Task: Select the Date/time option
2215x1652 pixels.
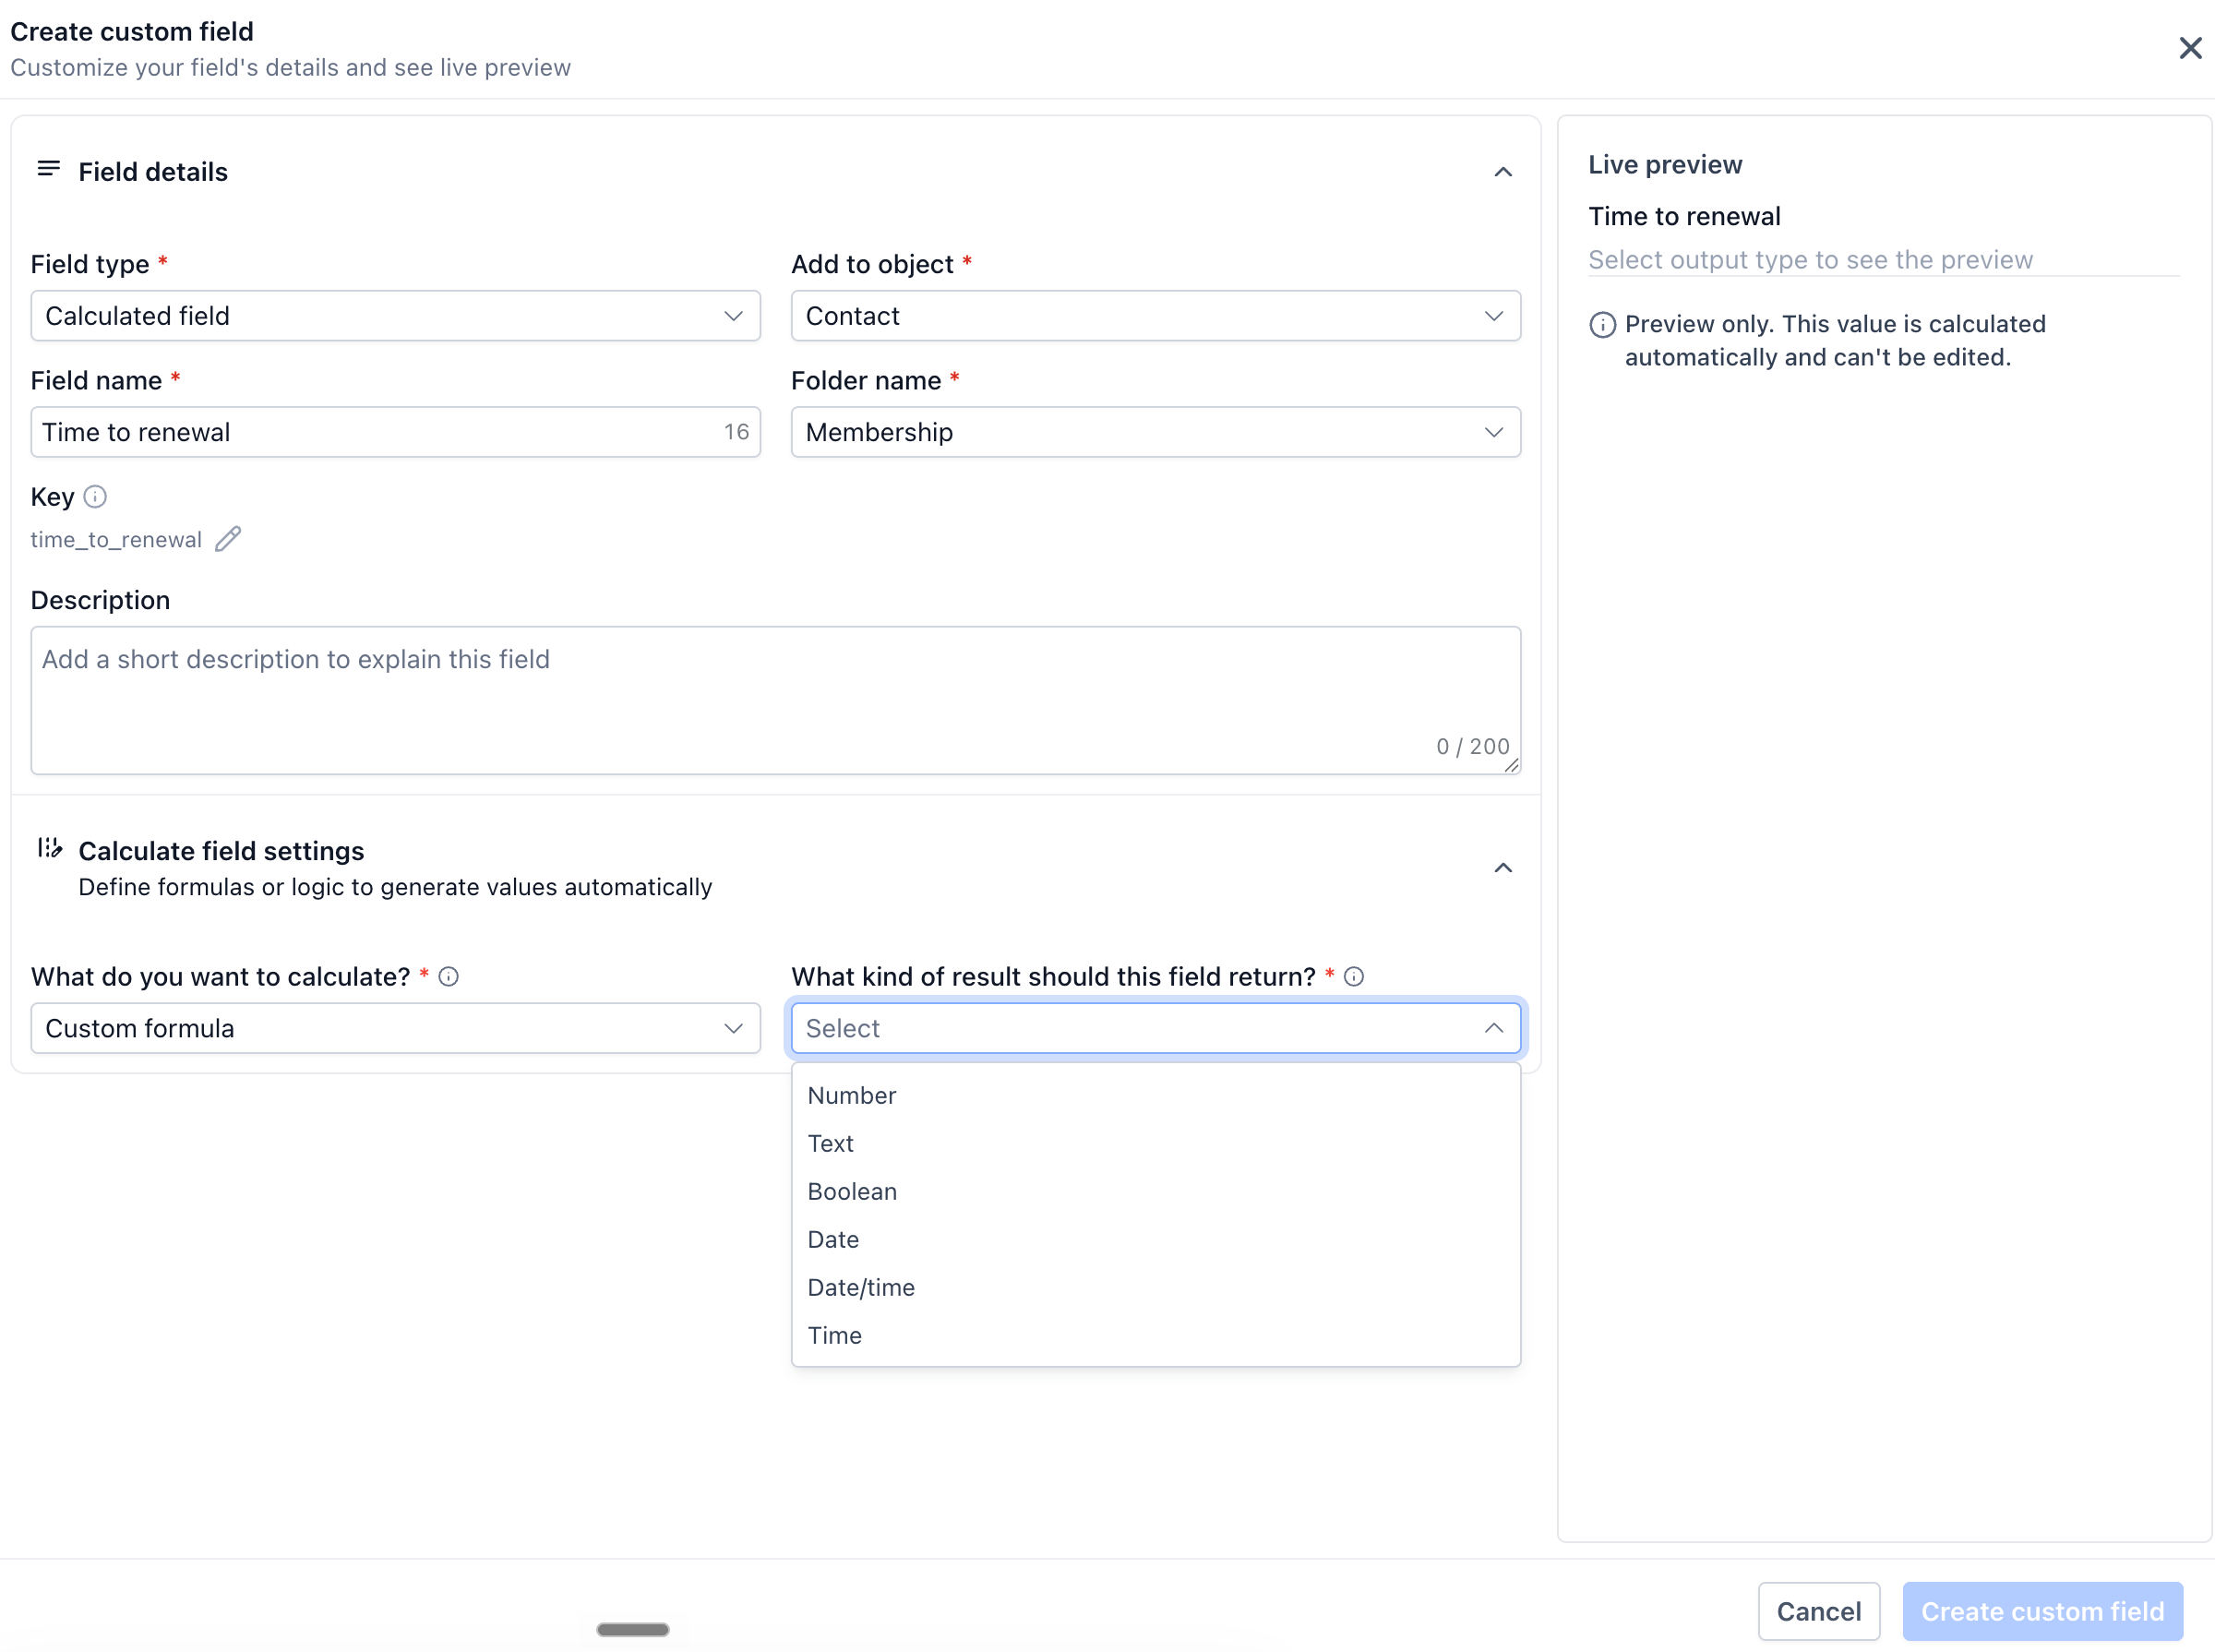Action: point(1155,1287)
